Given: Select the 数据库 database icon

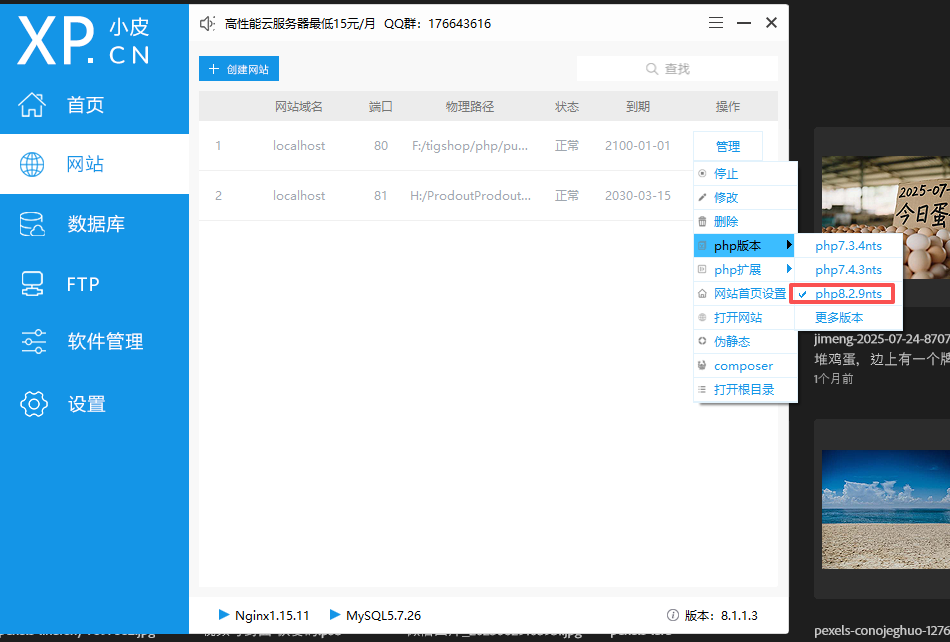Looking at the screenshot, I should tap(33, 224).
